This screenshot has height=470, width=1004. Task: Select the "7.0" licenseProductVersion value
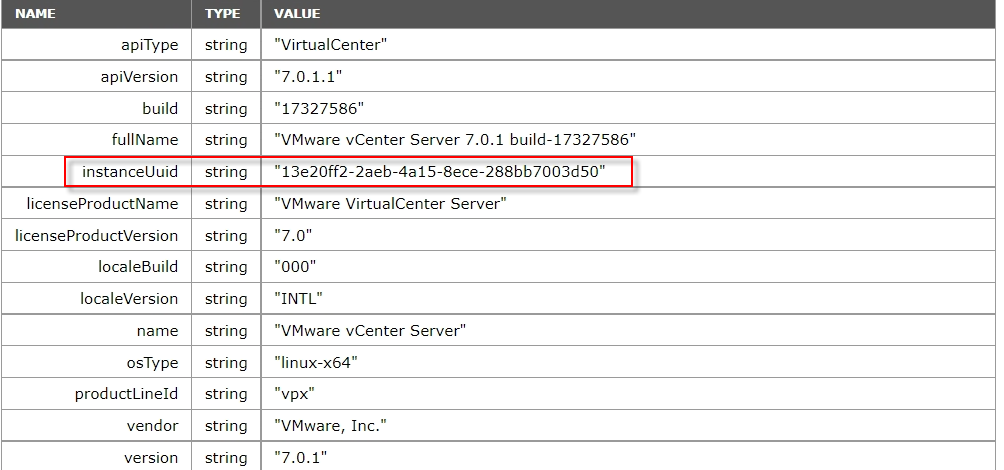293,236
